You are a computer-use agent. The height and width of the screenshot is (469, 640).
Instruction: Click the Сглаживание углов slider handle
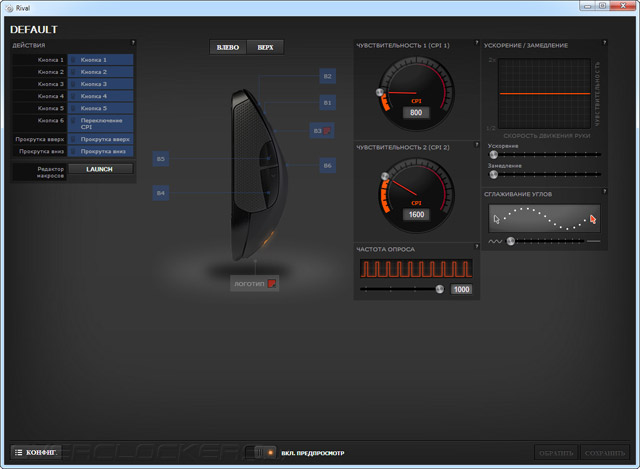coord(511,241)
